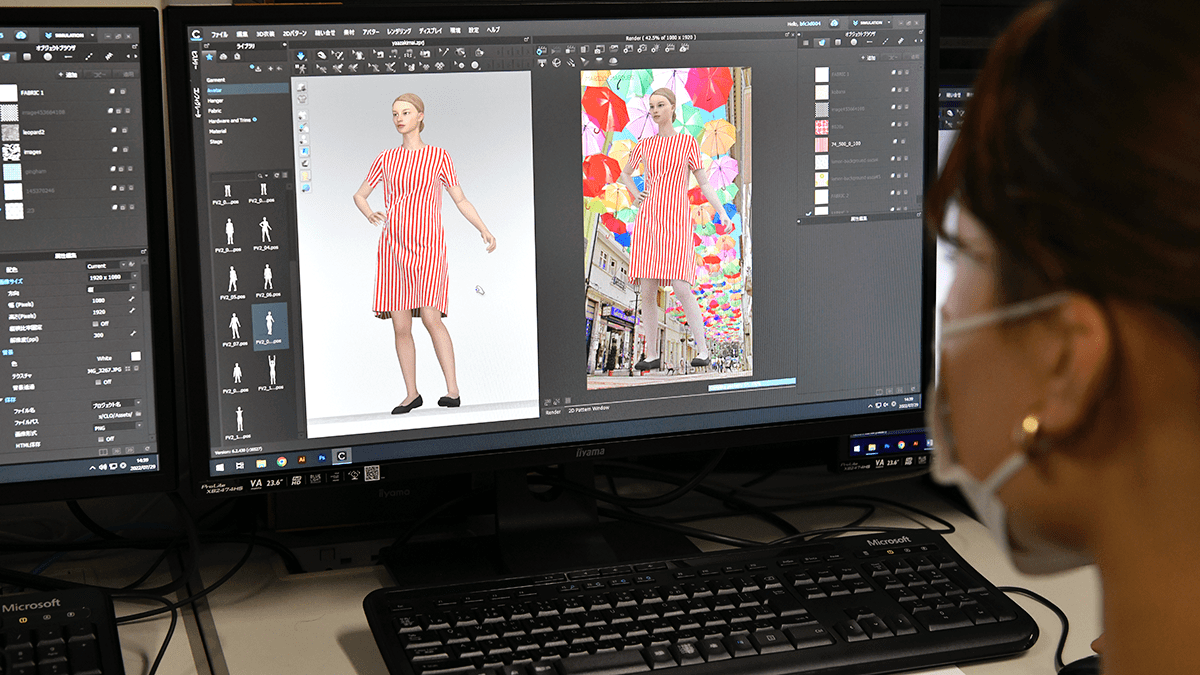Click the CLO logo icon at top left

pos(198,33)
